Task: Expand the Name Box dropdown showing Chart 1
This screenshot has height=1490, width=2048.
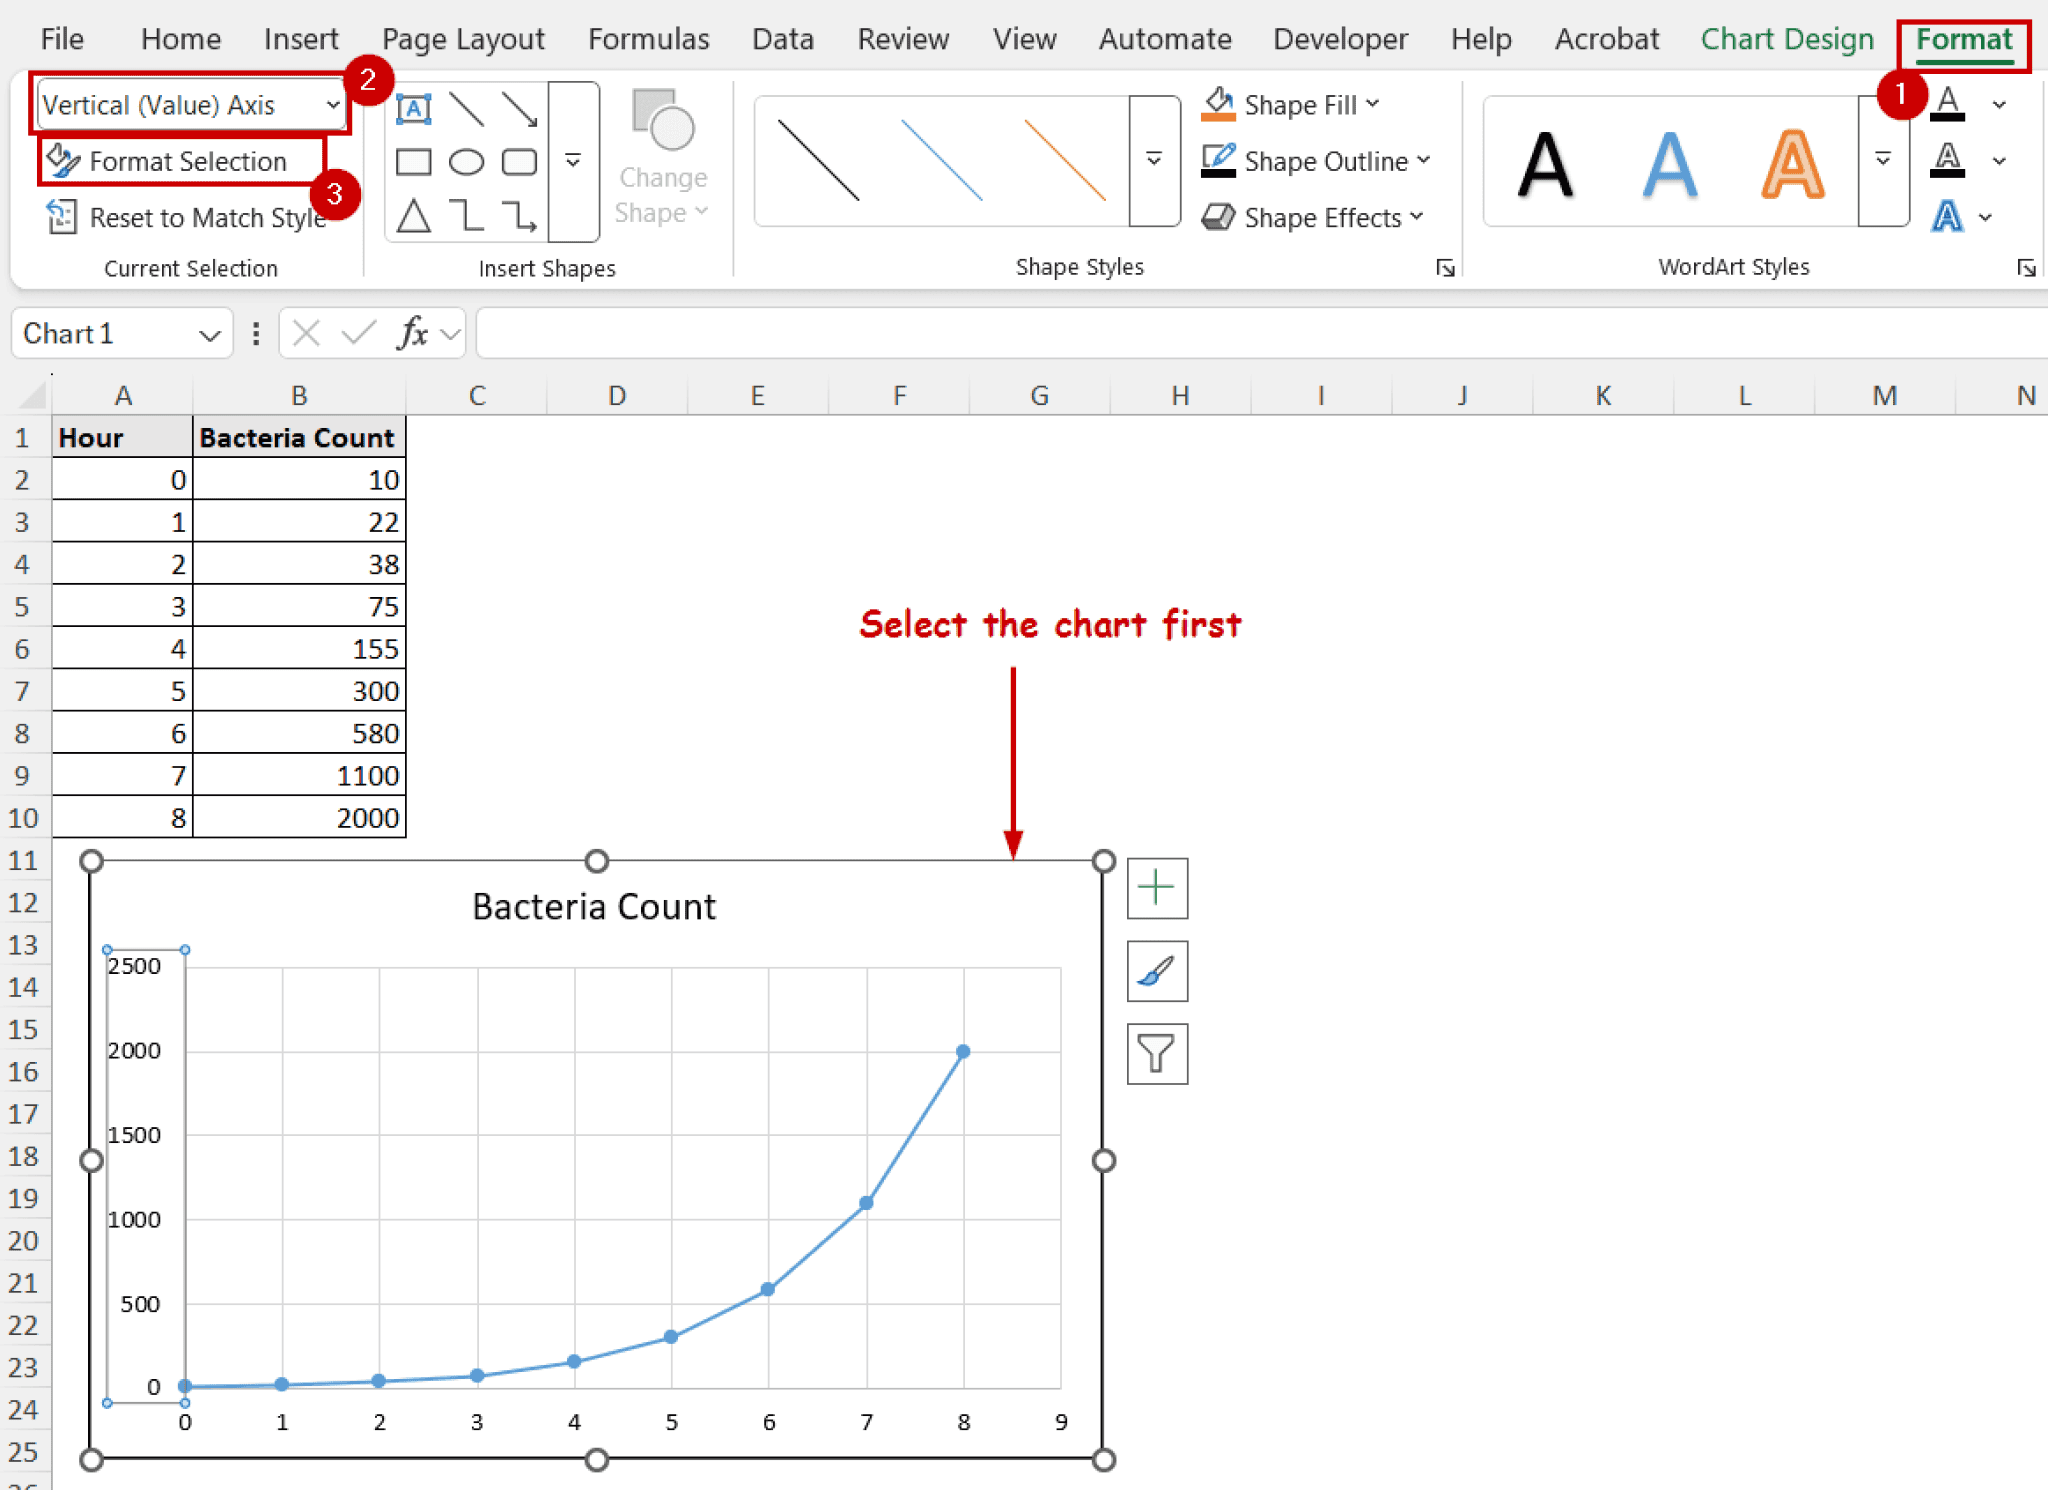Action: 208,333
